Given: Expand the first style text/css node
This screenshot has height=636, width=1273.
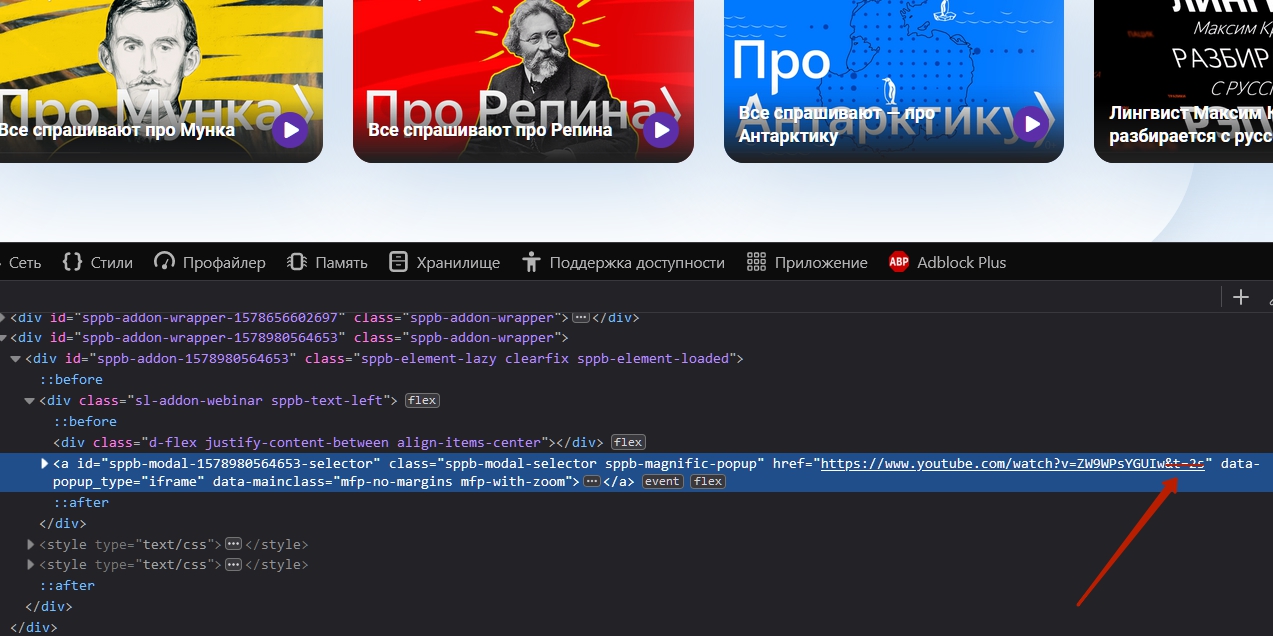Looking at the screenshot, I should click(30, 545).
